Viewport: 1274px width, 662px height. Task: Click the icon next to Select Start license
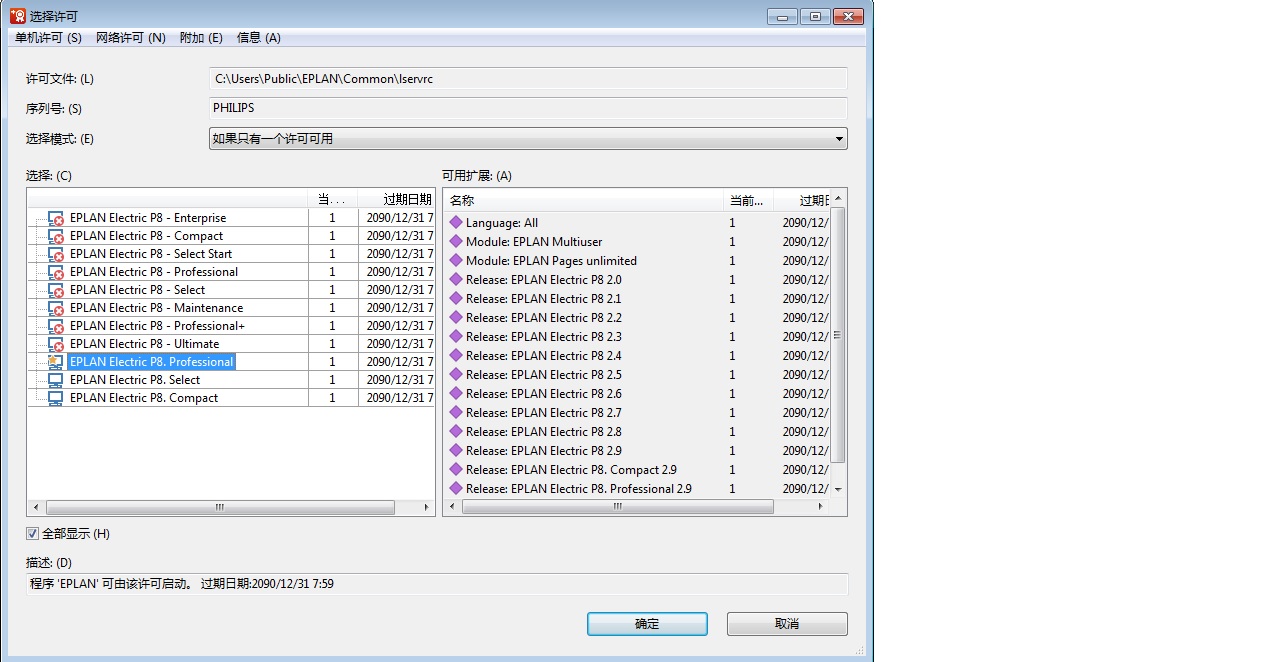[x=56, y=254]
